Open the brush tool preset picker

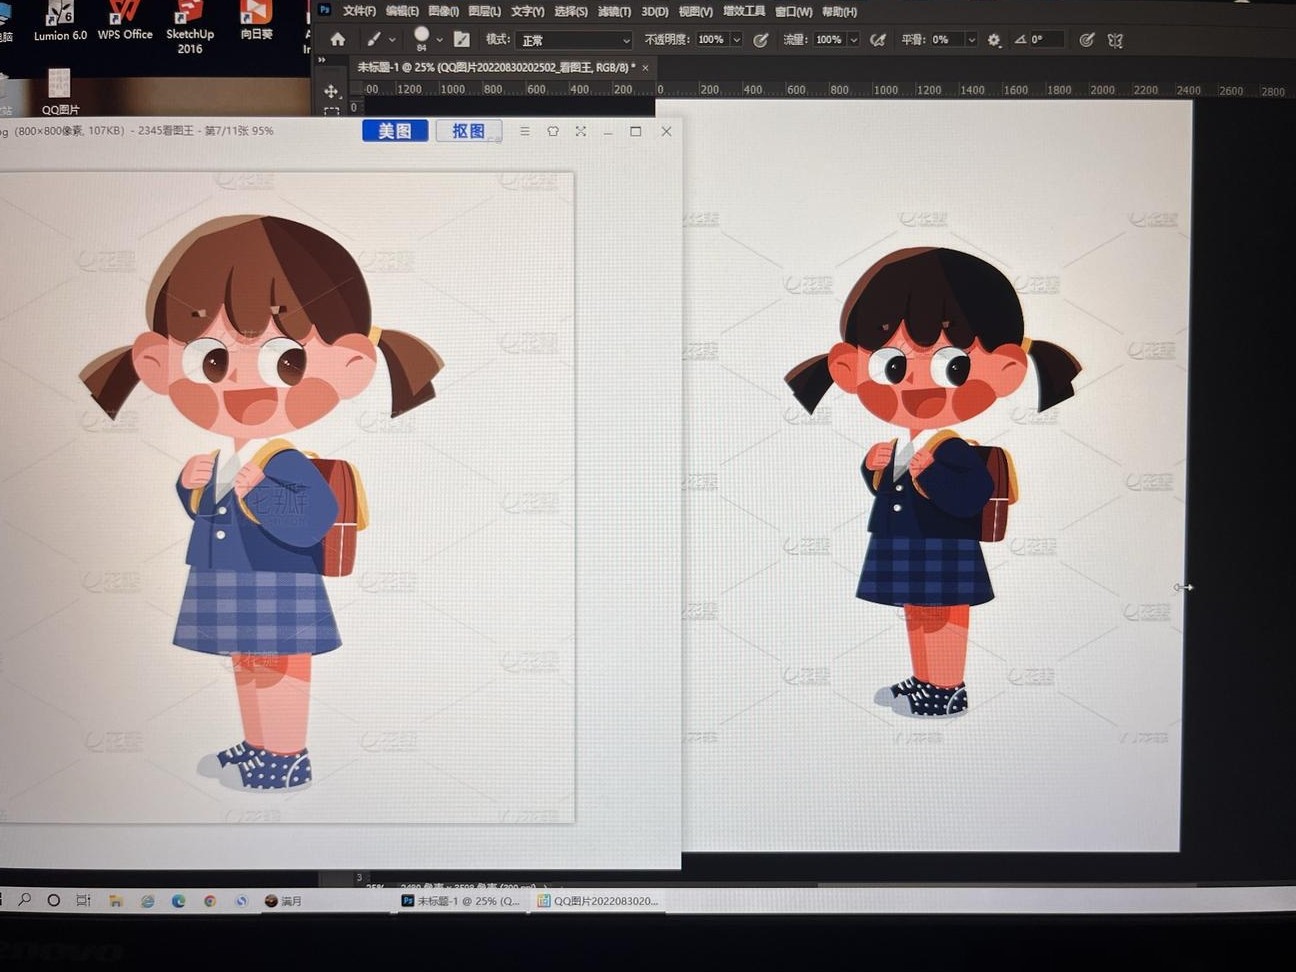point(380,40)
